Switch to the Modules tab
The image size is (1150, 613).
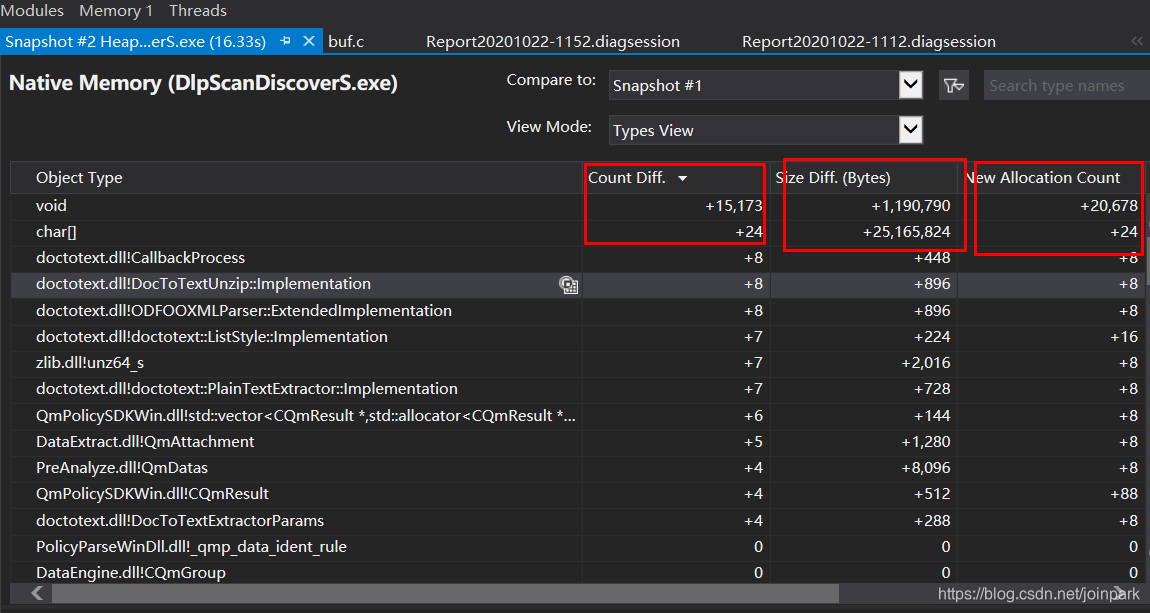pos(32,10)
